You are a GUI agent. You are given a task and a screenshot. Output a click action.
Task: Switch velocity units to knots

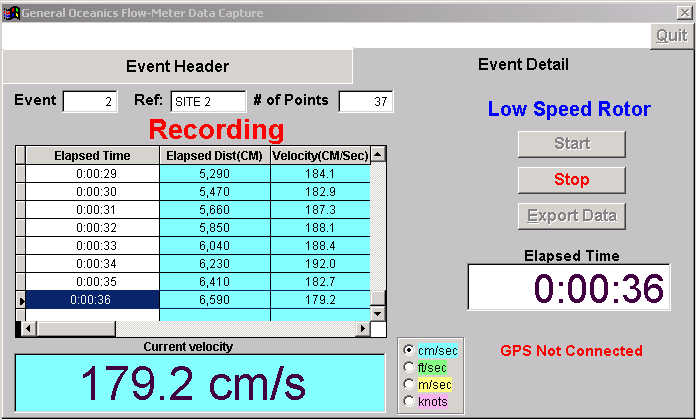[408, 401]
